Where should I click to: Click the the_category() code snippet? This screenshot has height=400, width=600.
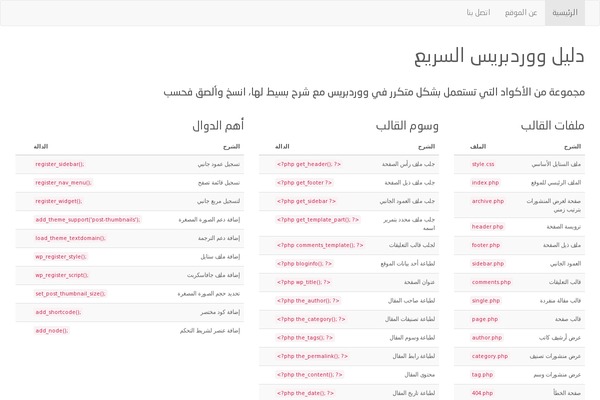311,319
